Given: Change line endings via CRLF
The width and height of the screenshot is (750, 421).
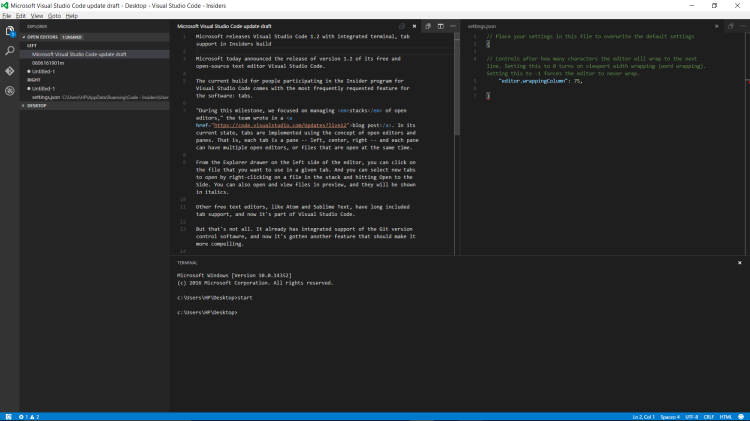Looking at the screenshot, I should 708,417.
